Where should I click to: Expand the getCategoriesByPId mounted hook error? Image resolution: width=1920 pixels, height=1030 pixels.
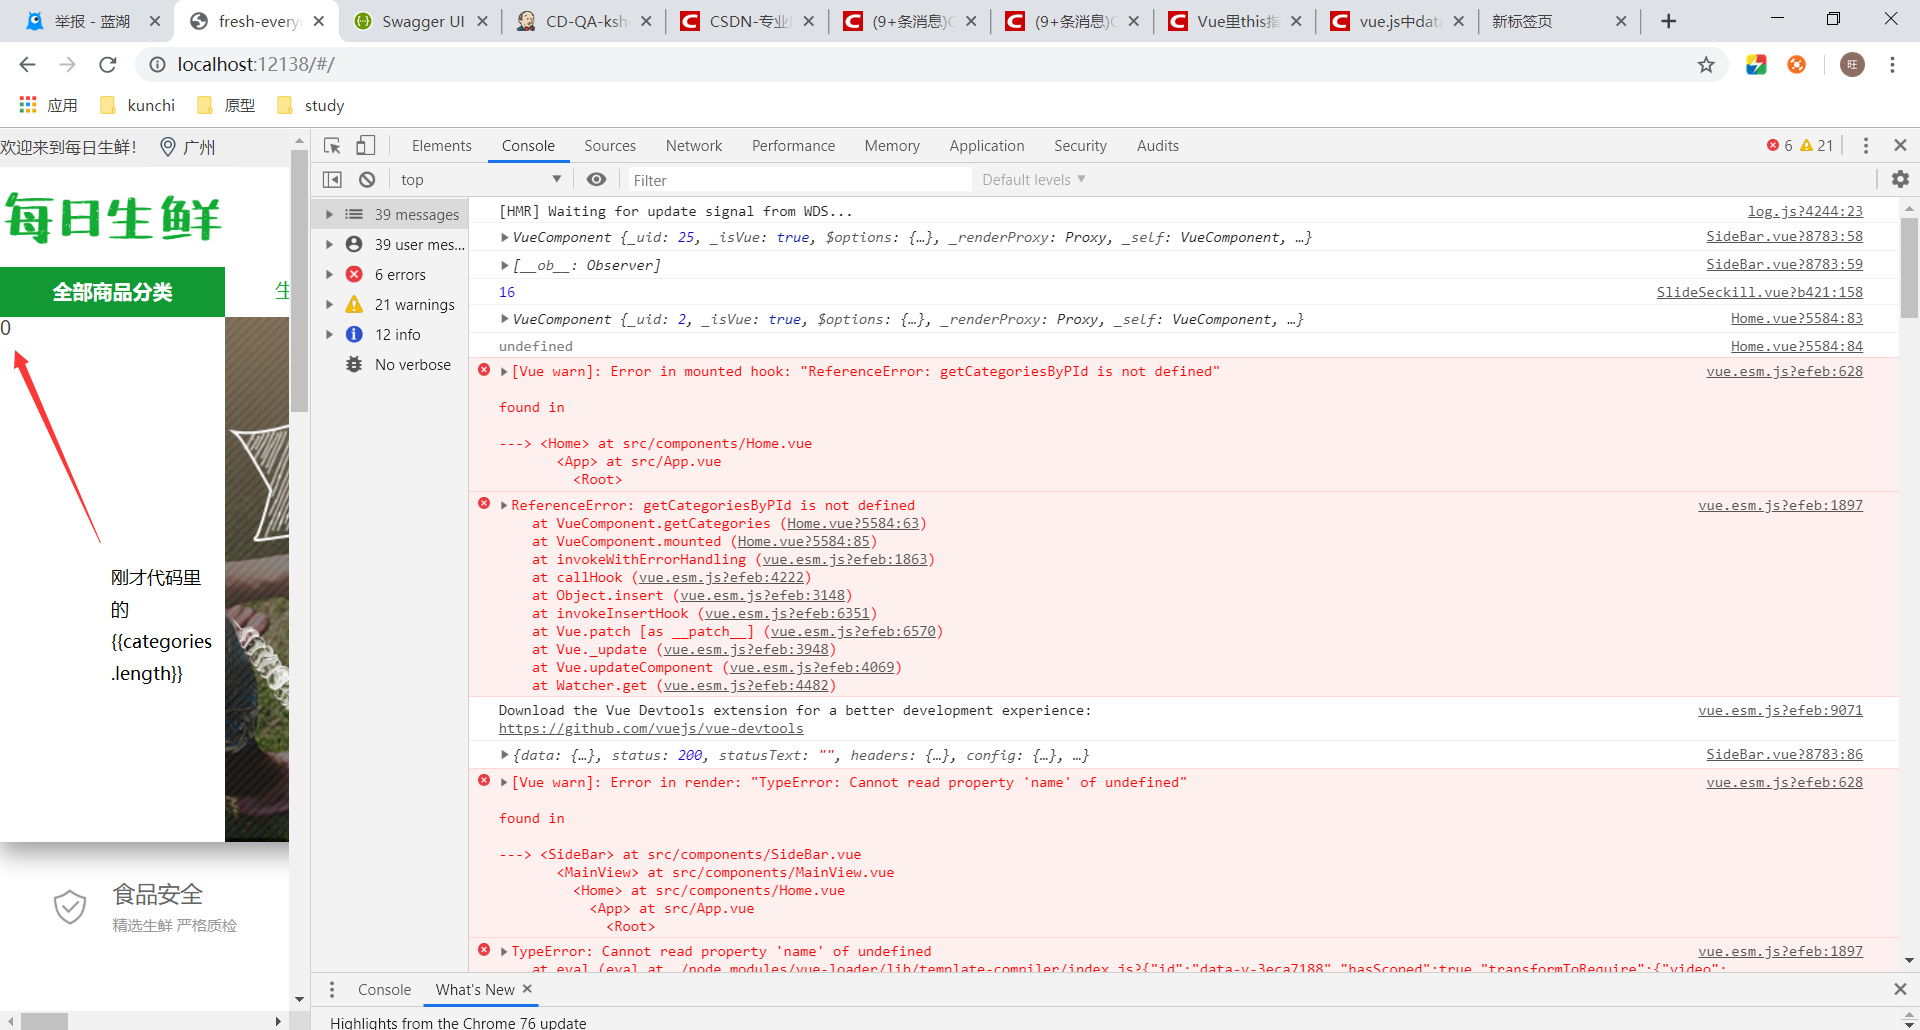(x=505, y=372)
